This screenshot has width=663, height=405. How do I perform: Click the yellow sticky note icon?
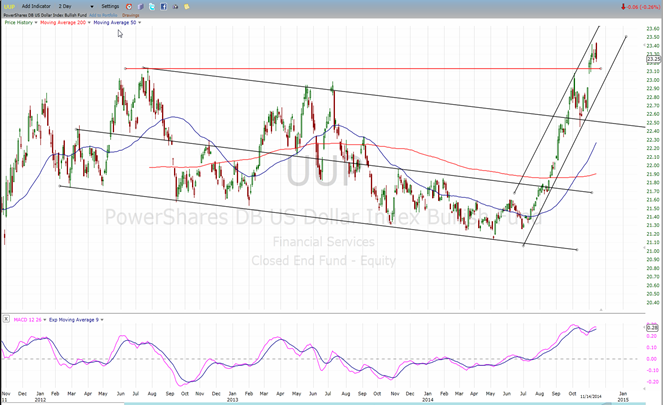pos(186,7)
